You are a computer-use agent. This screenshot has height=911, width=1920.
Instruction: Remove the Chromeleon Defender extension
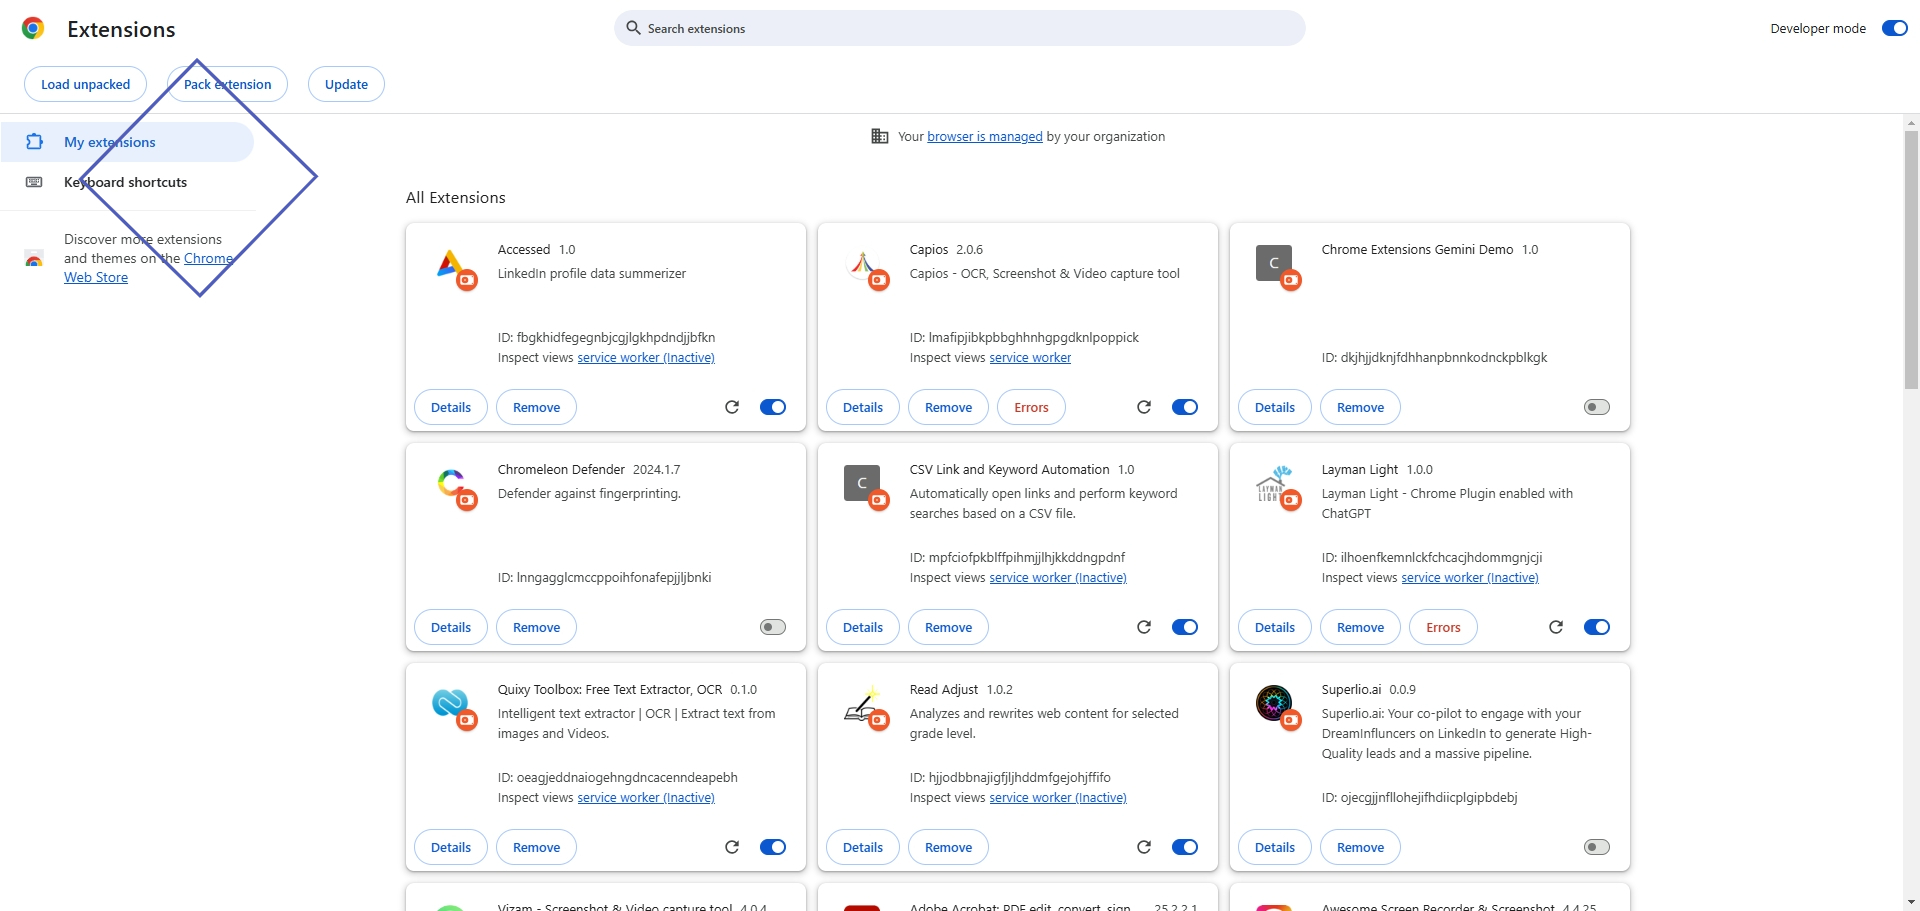(x=536, y=627)
